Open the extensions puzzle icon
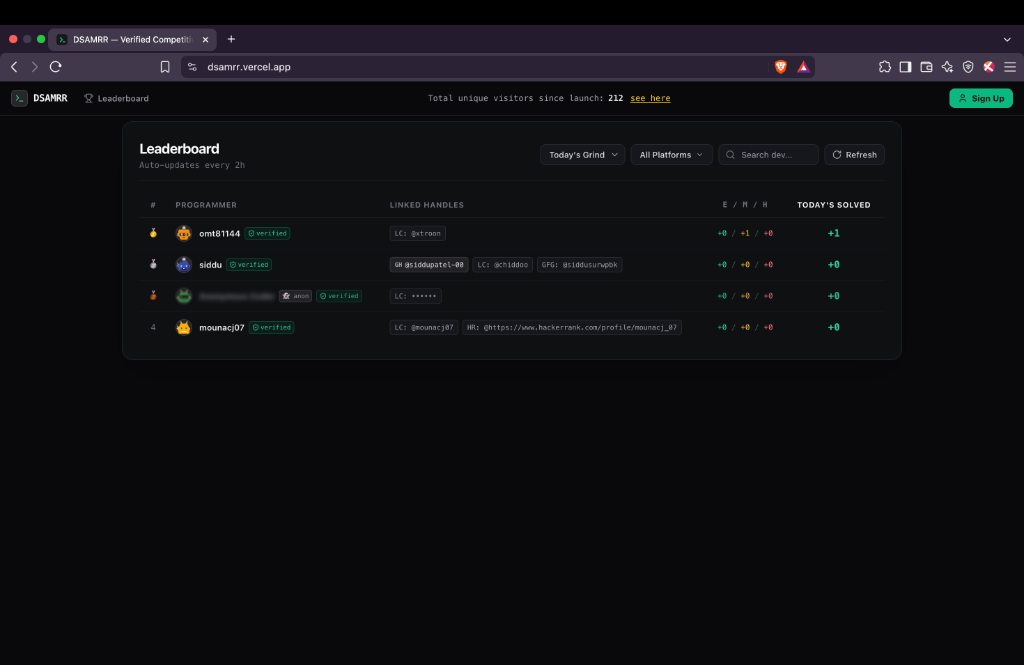Viewport: 1024px width, 665px height. click(x=884, y=67)
